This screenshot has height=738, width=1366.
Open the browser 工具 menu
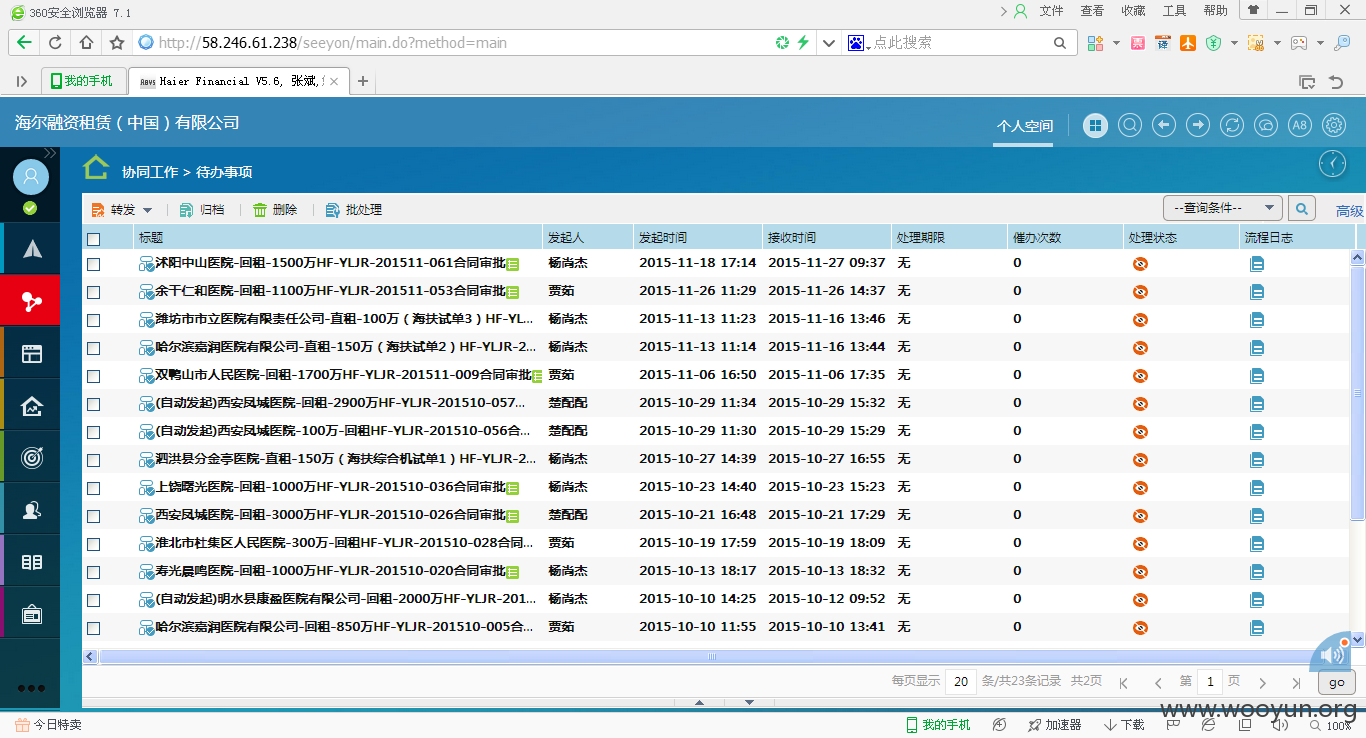1174,11
